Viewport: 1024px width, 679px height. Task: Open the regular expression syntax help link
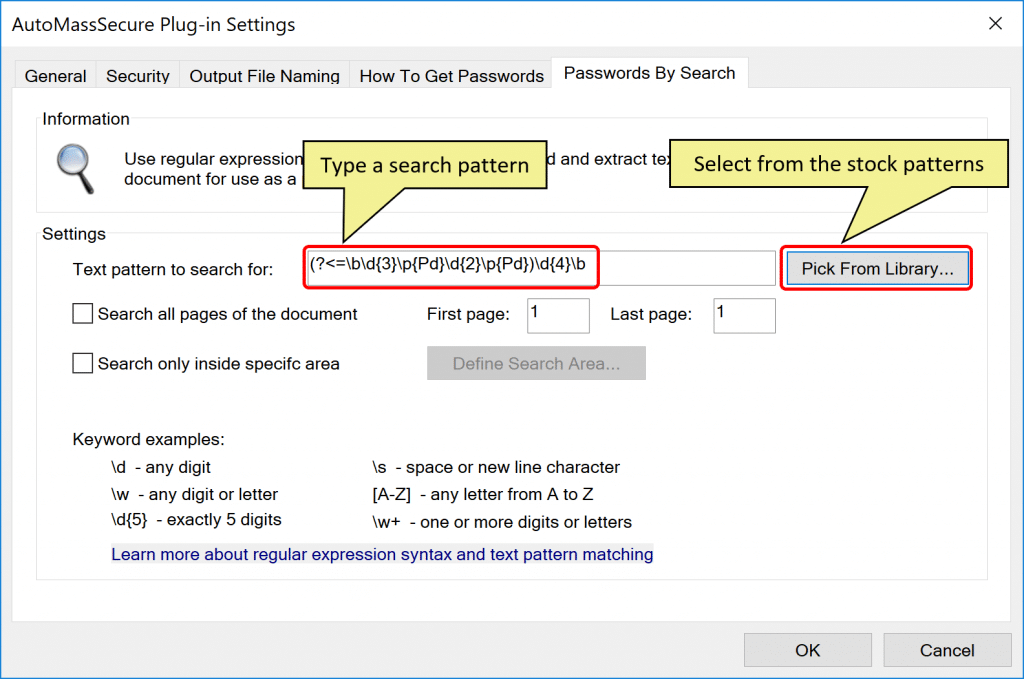382,554
